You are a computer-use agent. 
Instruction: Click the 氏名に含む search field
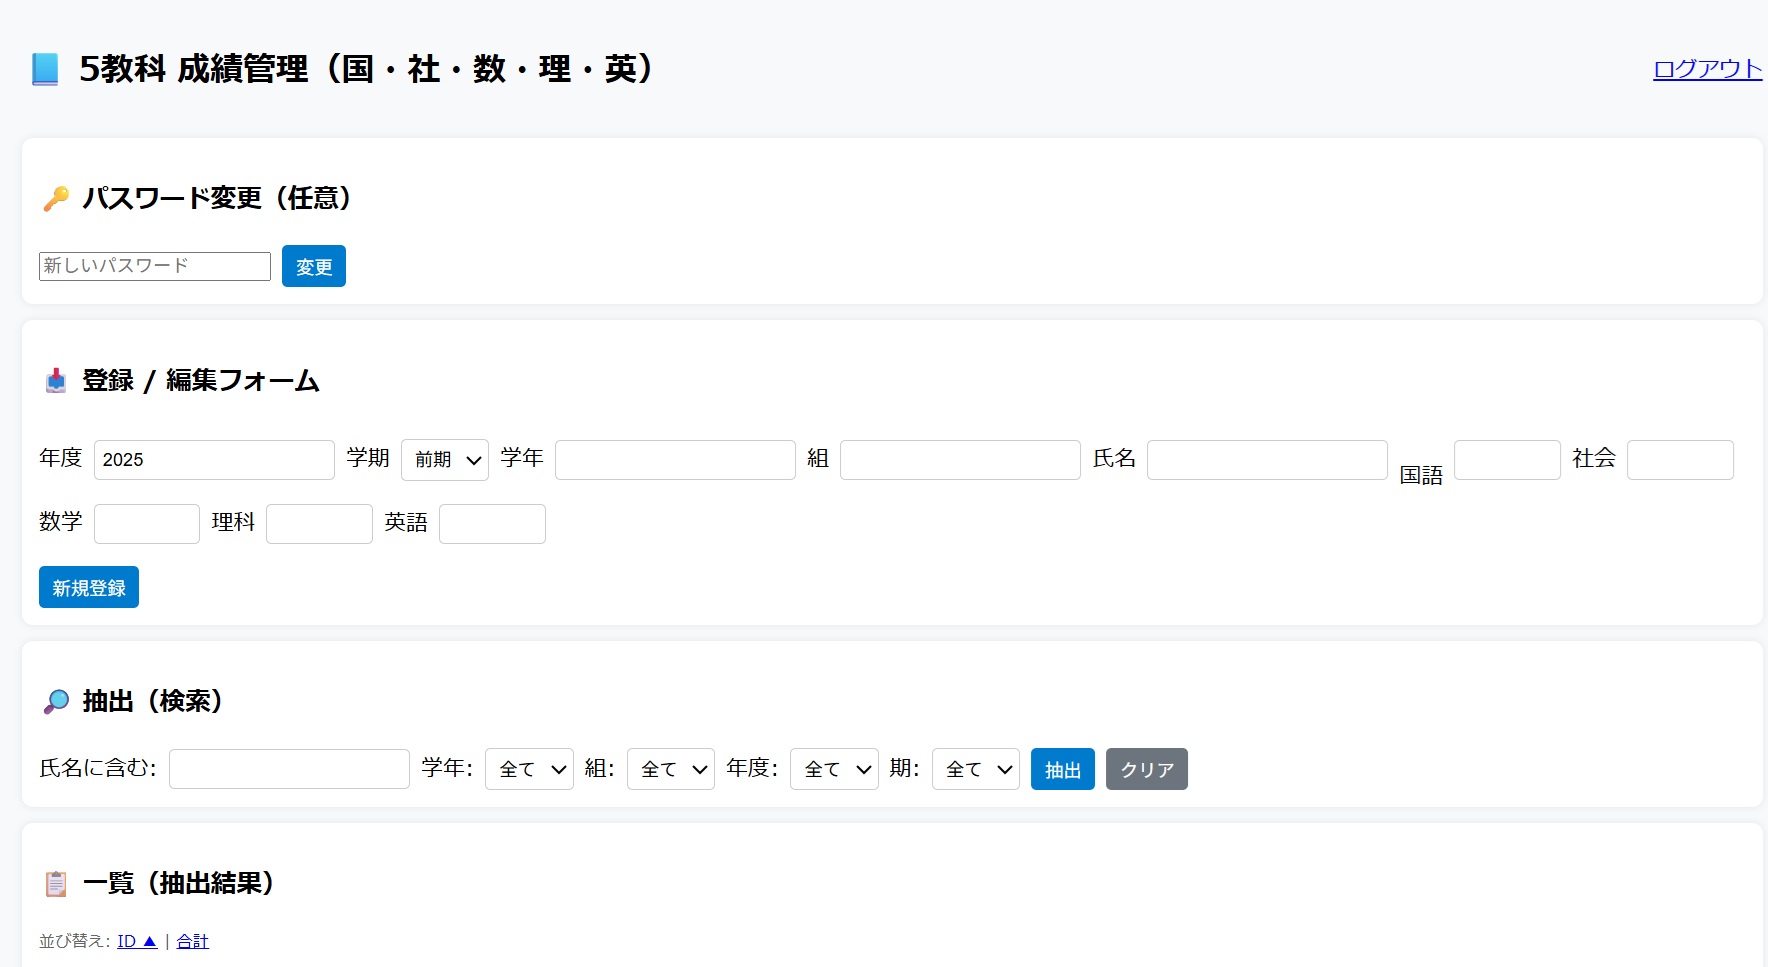pos(289,769)
